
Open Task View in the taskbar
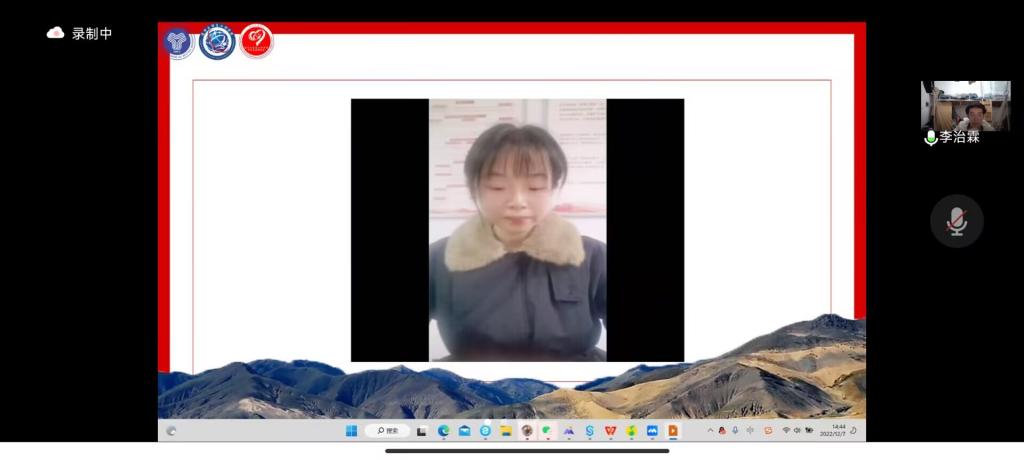point(422,431)
